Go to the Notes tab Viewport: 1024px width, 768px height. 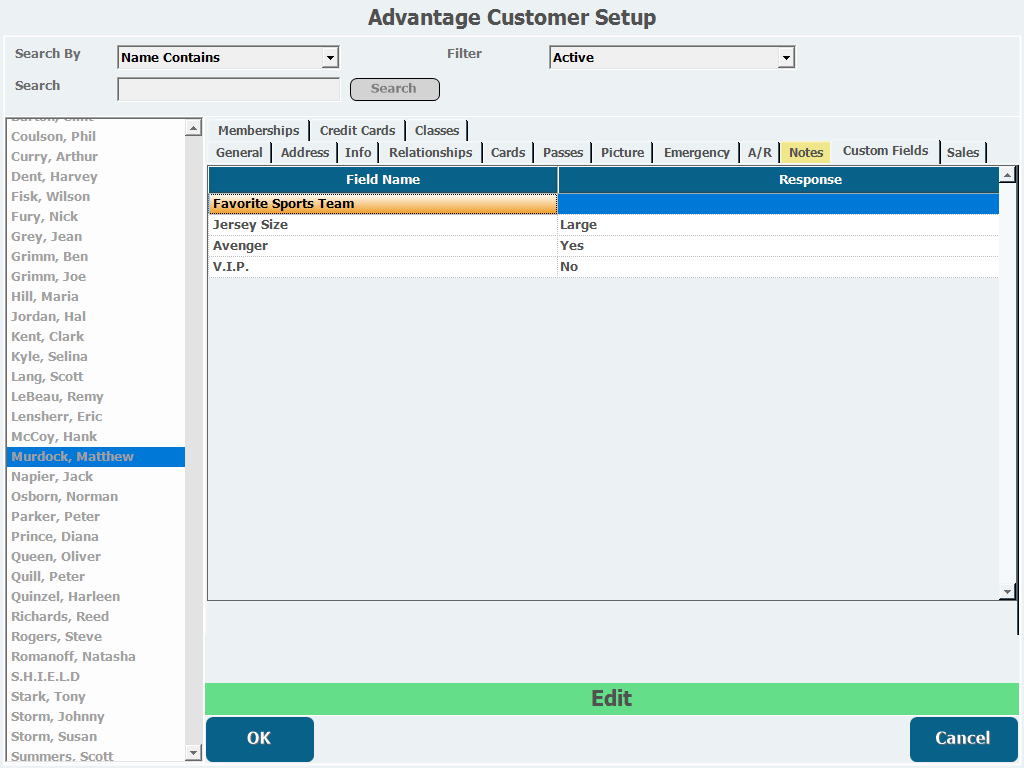806,152
